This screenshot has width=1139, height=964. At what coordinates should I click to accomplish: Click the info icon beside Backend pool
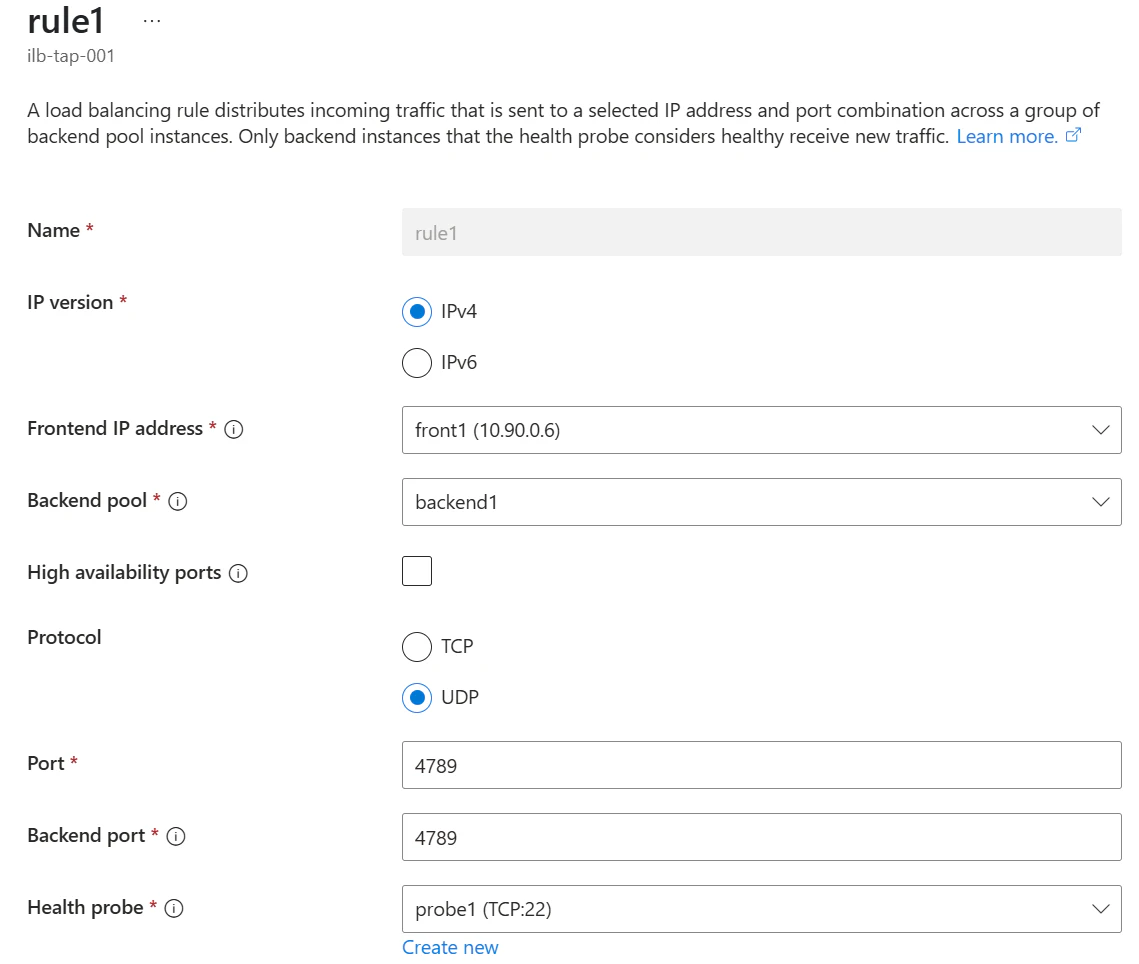pos(178,502)
